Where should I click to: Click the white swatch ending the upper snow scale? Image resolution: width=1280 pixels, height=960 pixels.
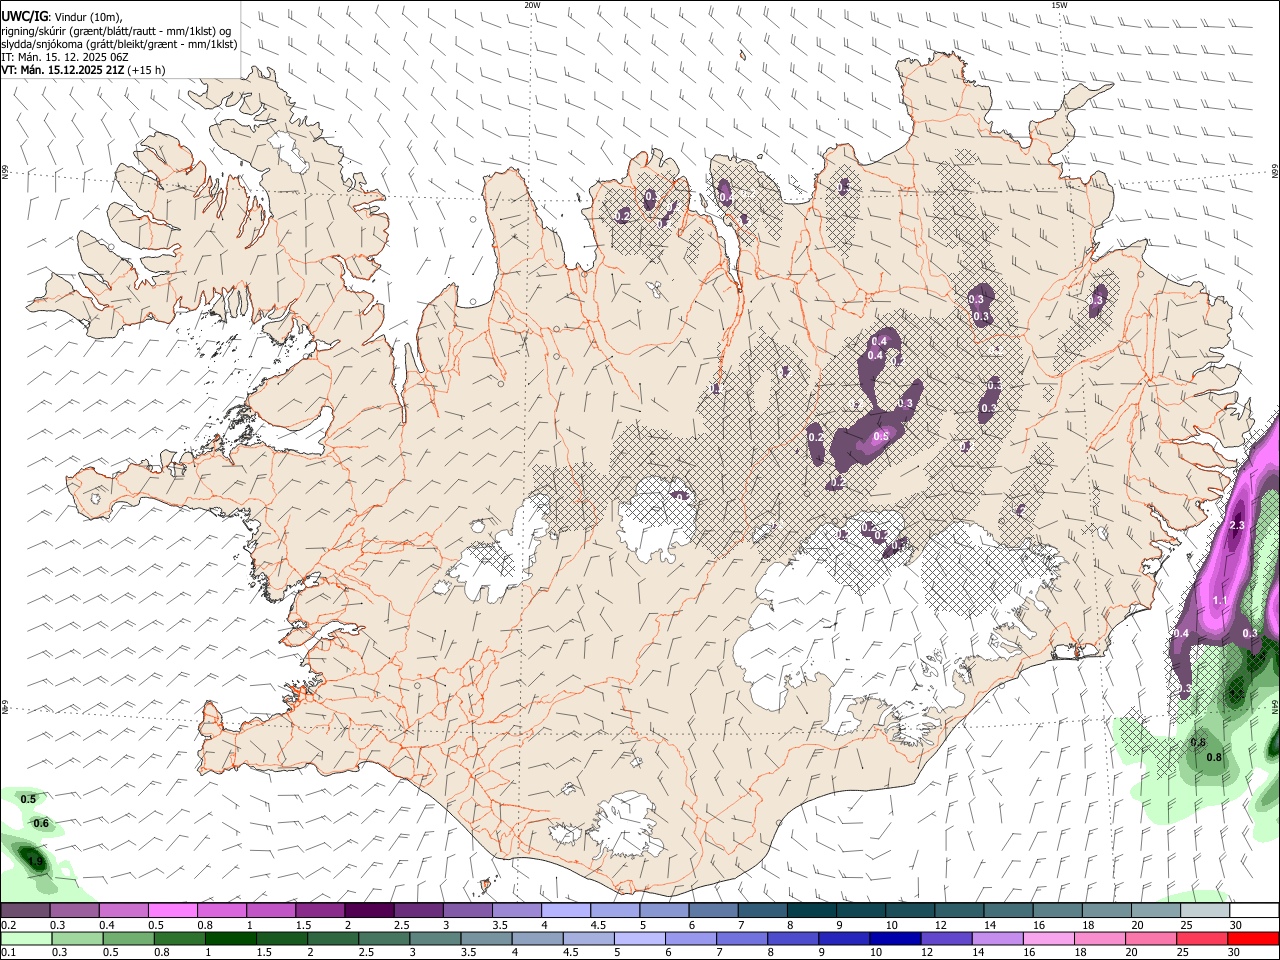tap(1254, 910)
